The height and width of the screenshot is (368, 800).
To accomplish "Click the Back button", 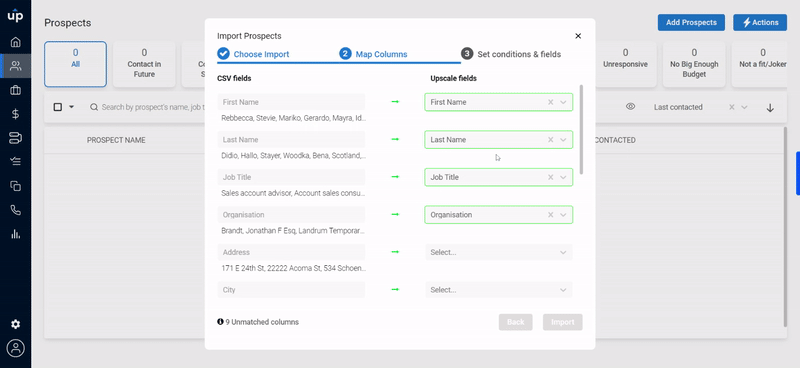I will pyautogui.click(x=515, y=322).
